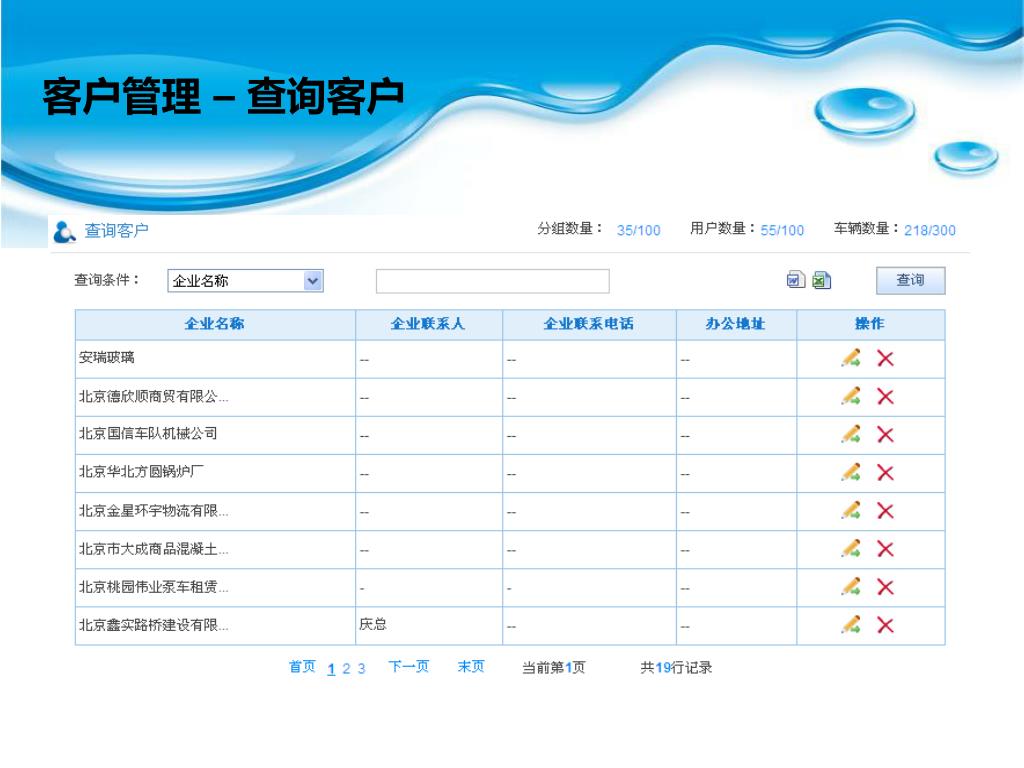Edit the 北京市大成商品混凝土... row
Screen dimensions: 1024x768
tap(851, 549)
